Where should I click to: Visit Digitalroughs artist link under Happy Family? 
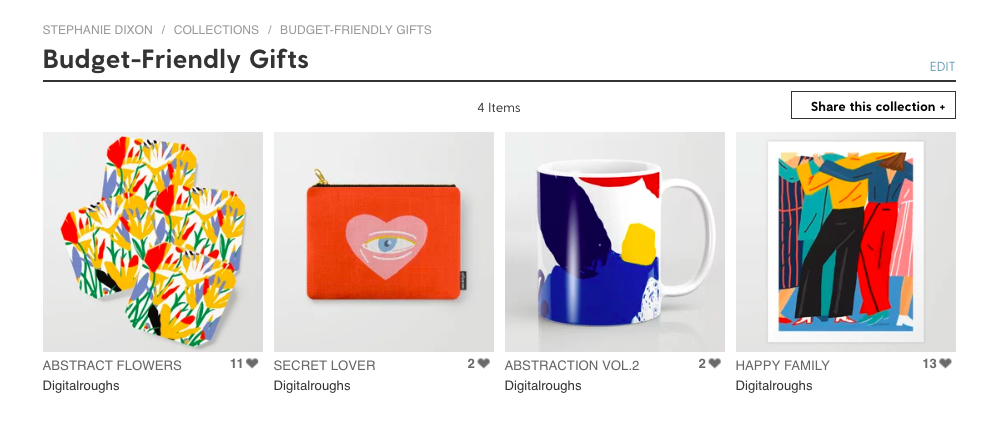(774, 386)
